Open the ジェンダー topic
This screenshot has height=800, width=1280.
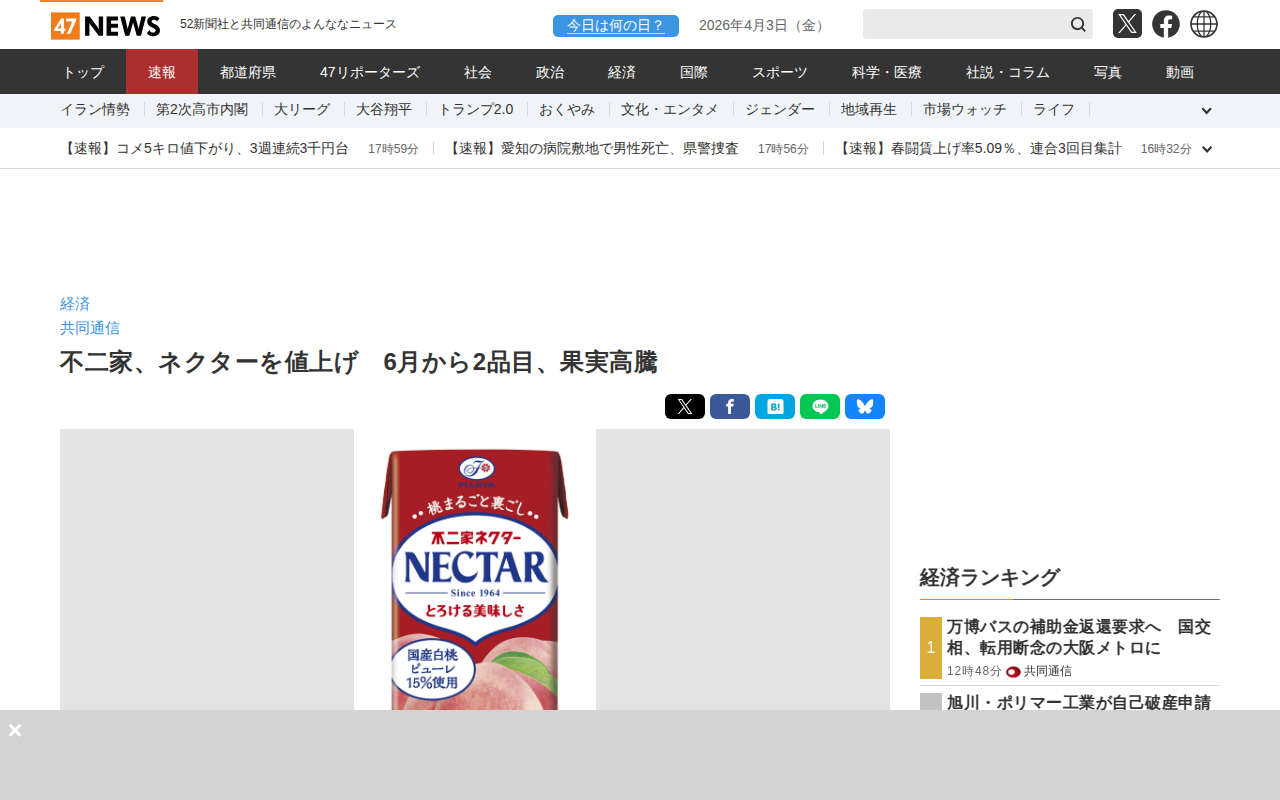(780, 110)
